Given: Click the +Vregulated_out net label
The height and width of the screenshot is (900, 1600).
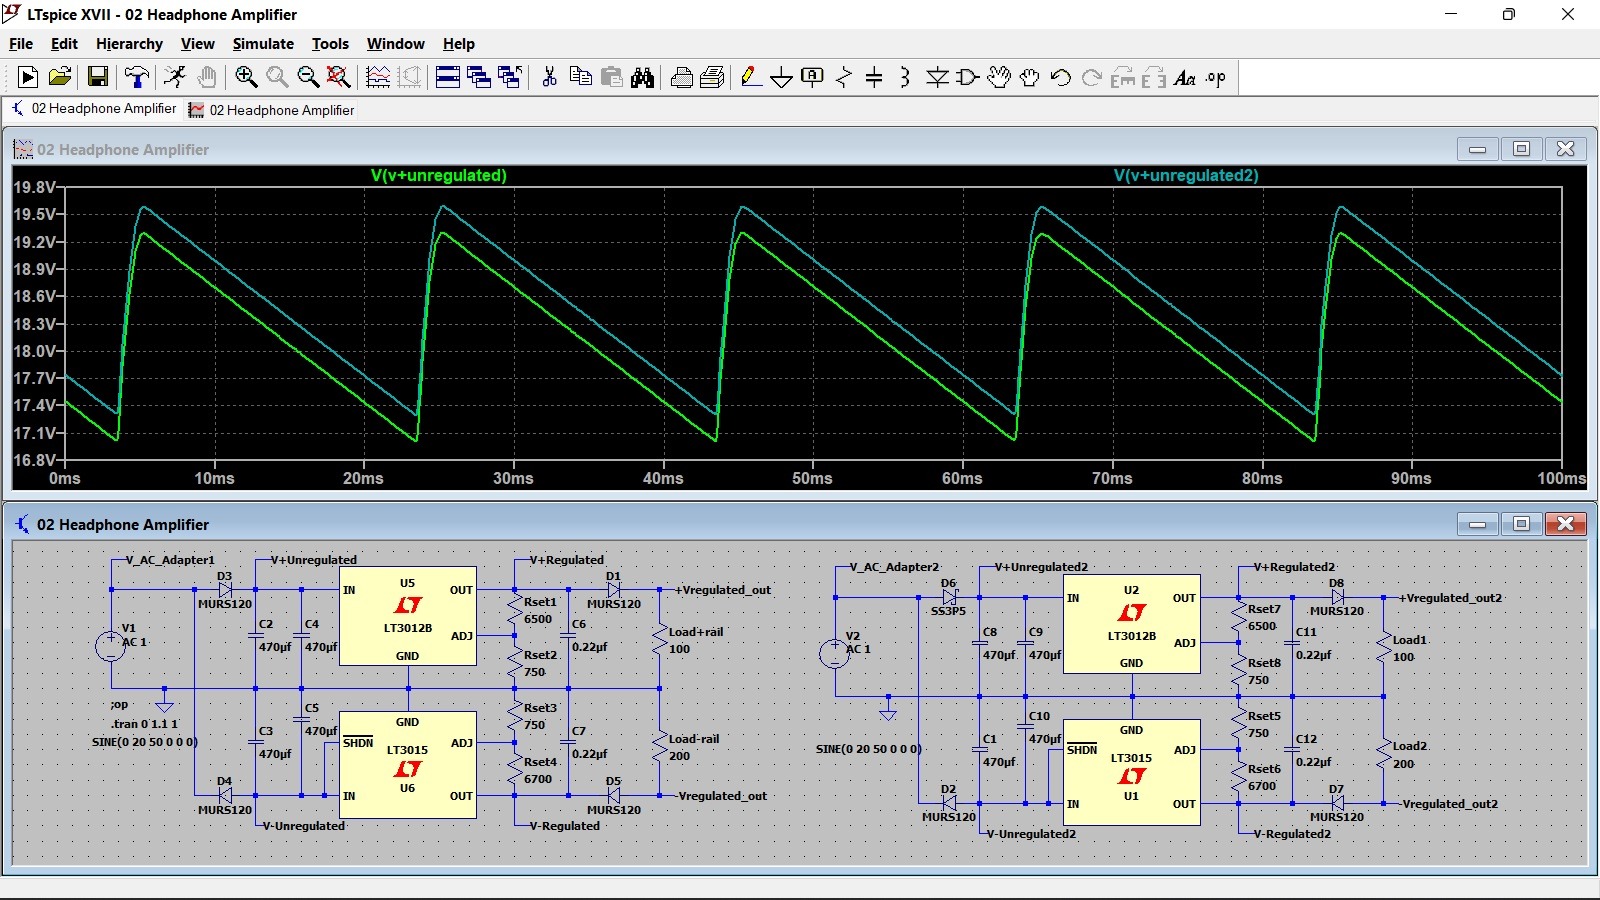Looking at the screenshot, I should tap(723, 590).
